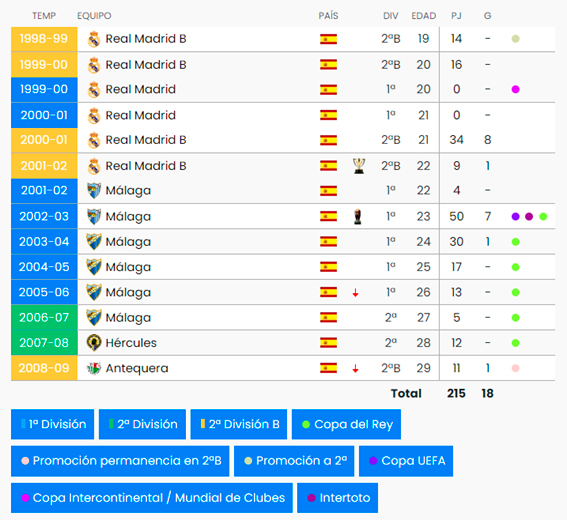The width and height of the screenshot is (567, 520).
Task: Click the Real Madrid crest in blue 2000-01 row
Action: pos(94,116)
